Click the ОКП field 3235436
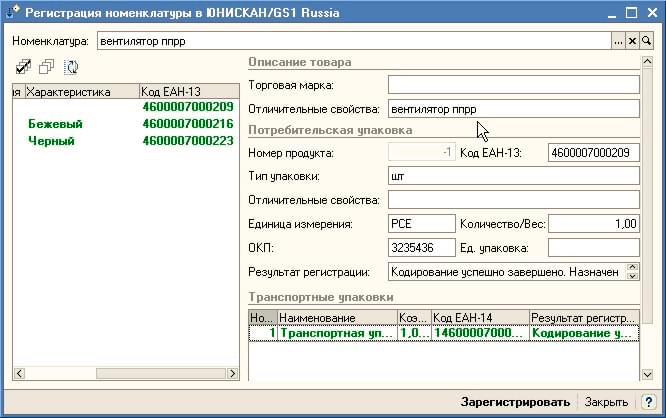This screenshot has width=666, height=418. pos(421,248)
